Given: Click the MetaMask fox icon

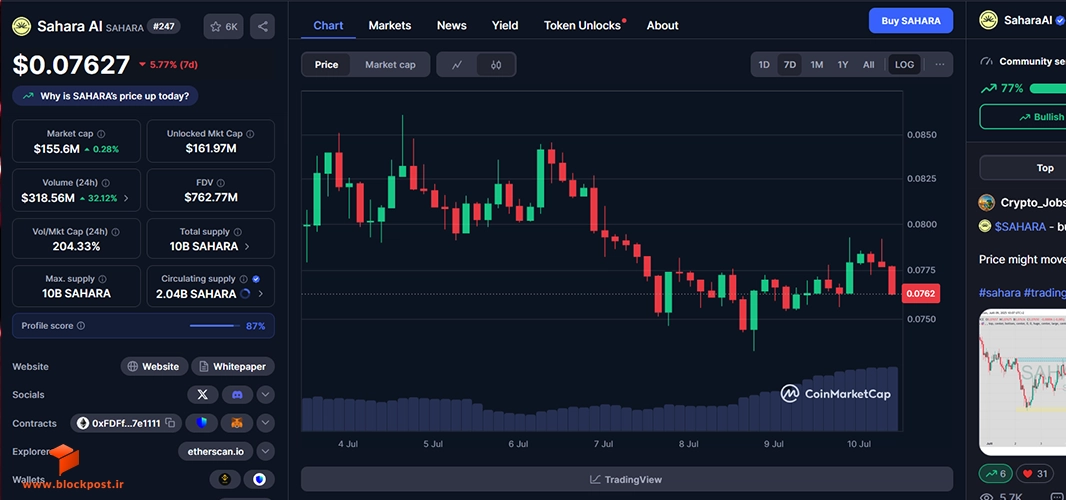Looking at the screenshot, I should [237, 423].
